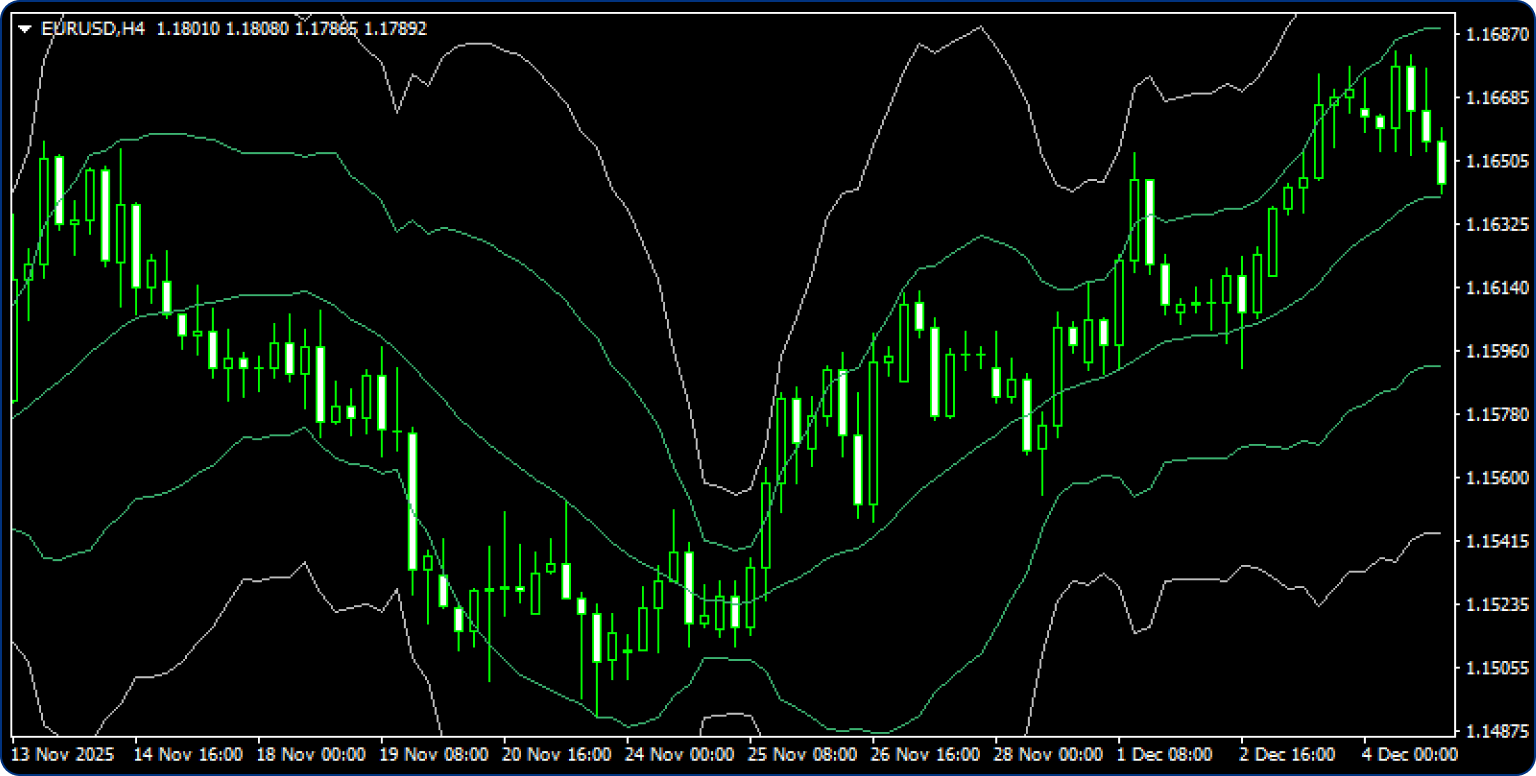This screenshot has width=1536, height=776.
Task: Click the 14 Nov 16:00 time label
Action: (187, 754)
